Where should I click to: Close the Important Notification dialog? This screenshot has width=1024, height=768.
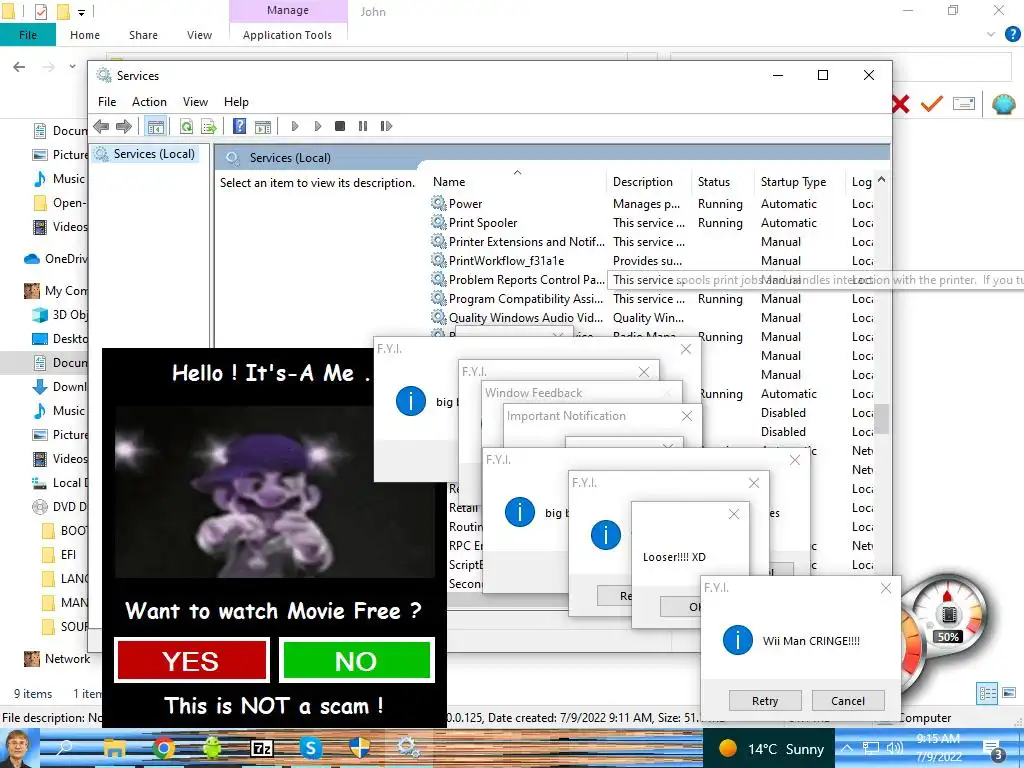[686, 415]
